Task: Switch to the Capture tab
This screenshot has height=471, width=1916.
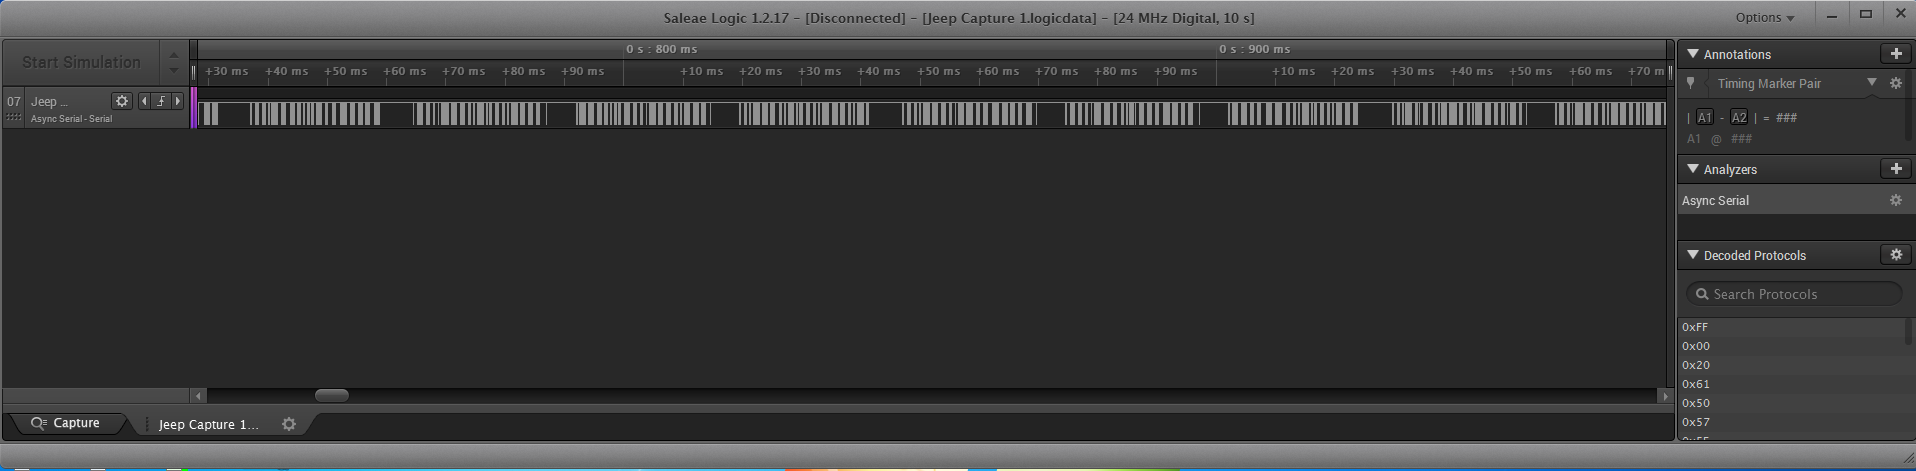Action: [x=66, y=423]
